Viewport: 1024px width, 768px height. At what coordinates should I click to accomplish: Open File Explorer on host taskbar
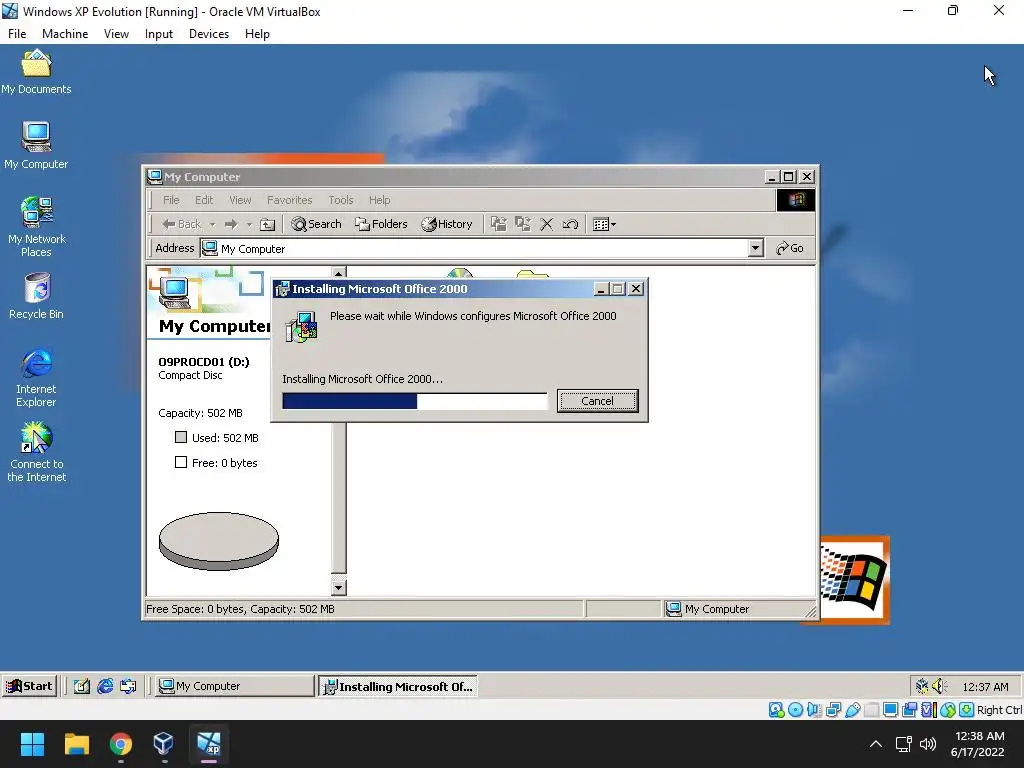point(76,743)
